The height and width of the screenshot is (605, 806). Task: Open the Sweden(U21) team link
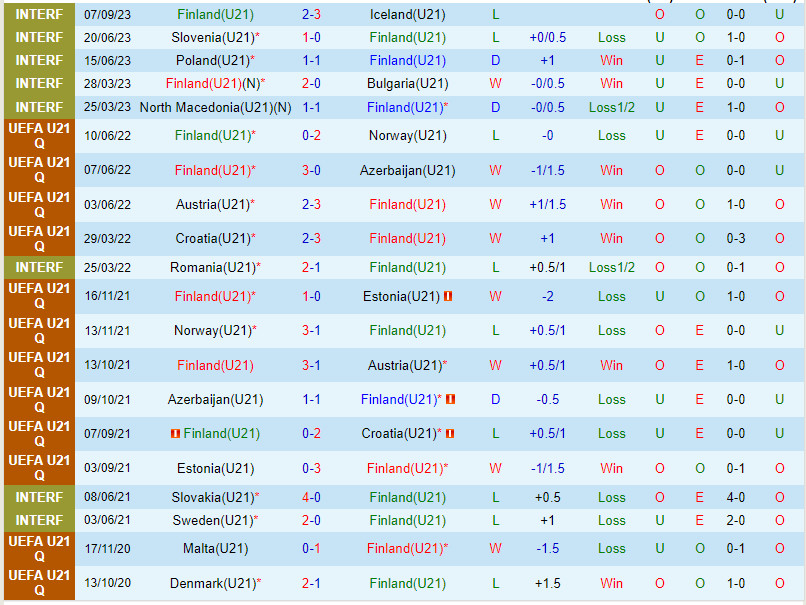(x=214, y=520)
